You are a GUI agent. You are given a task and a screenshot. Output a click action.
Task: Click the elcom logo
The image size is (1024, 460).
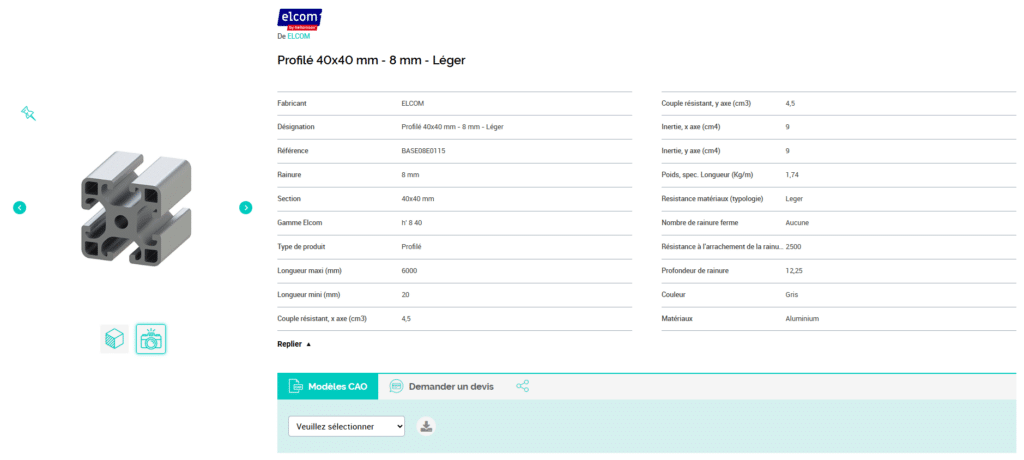click(300, 20)
